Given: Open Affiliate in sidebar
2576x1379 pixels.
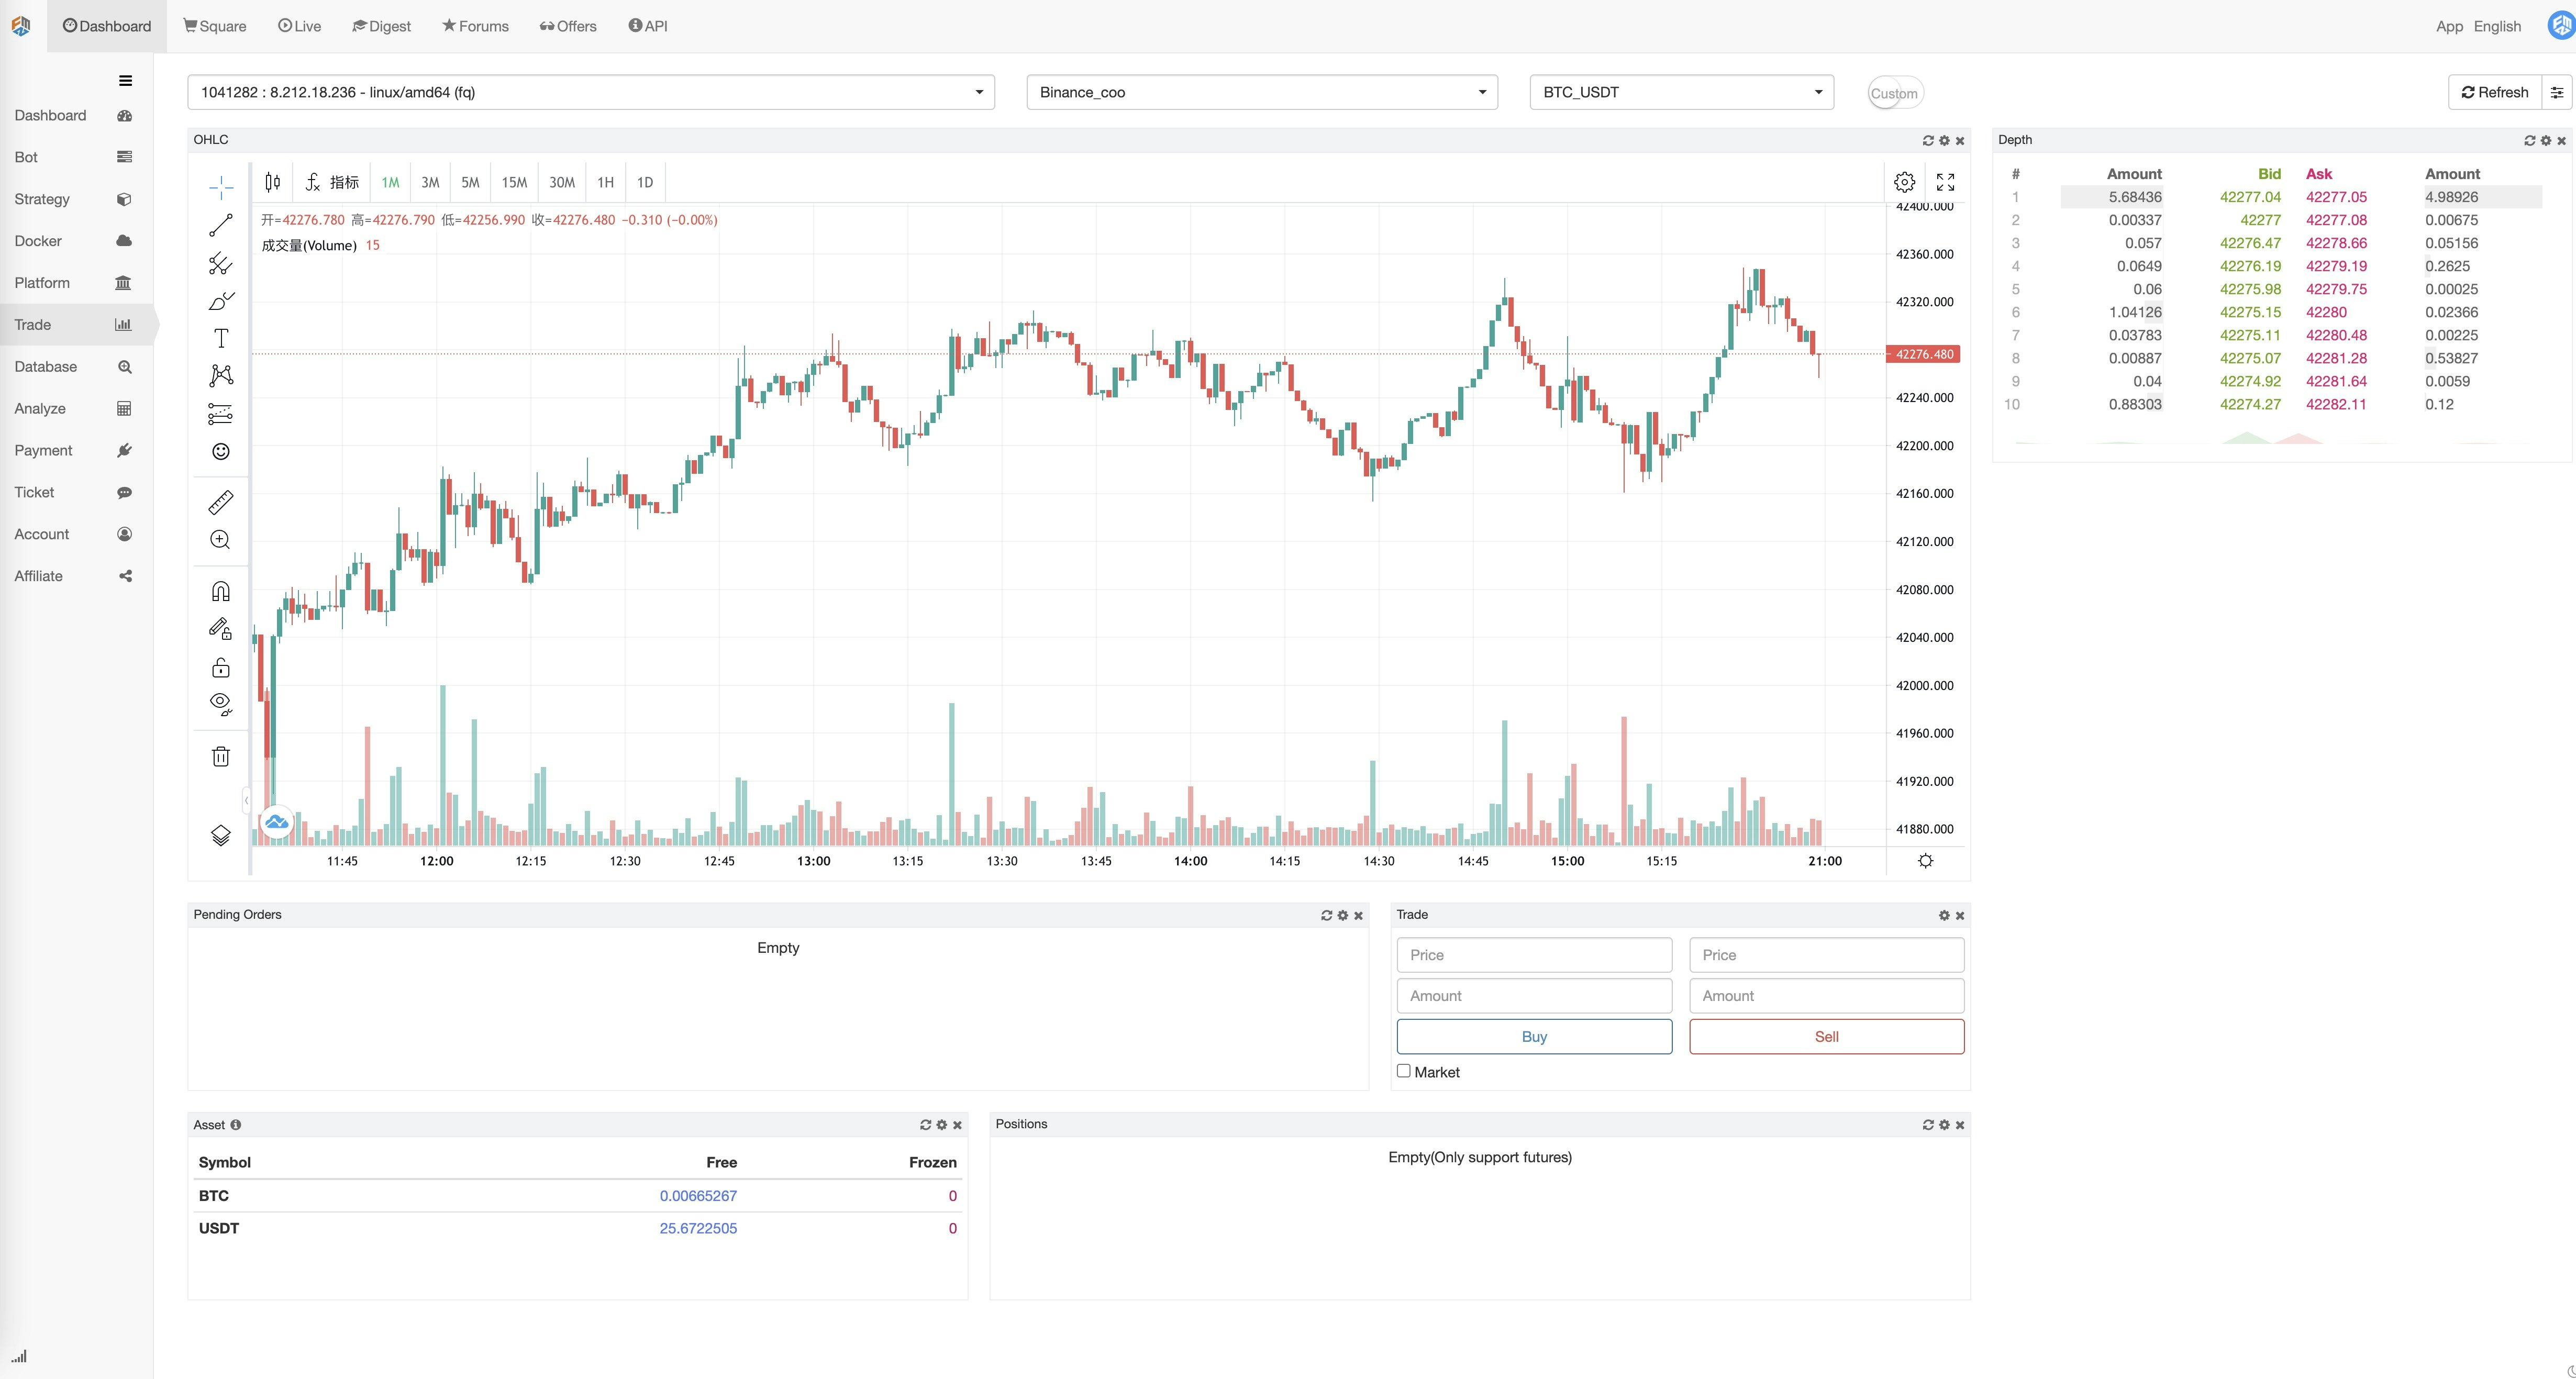Looking at the screenshot, I should click(76, 576).
